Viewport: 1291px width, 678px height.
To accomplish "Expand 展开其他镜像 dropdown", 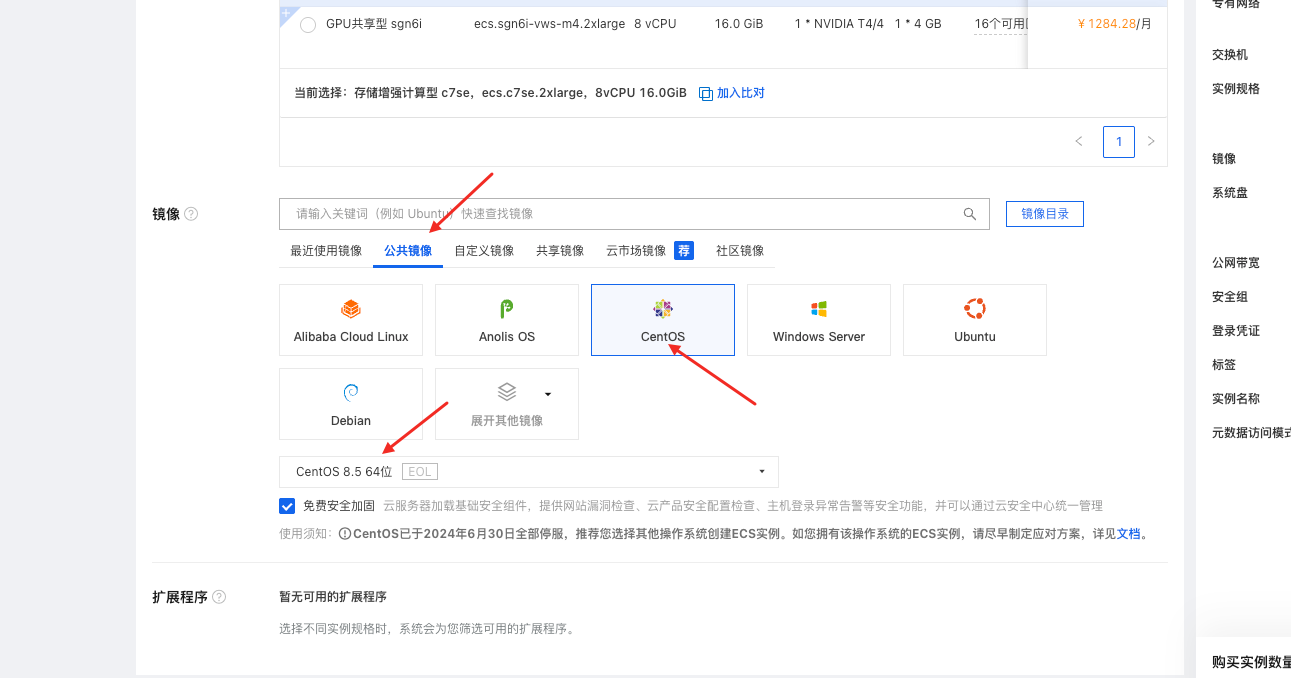I will pos(507,404).
